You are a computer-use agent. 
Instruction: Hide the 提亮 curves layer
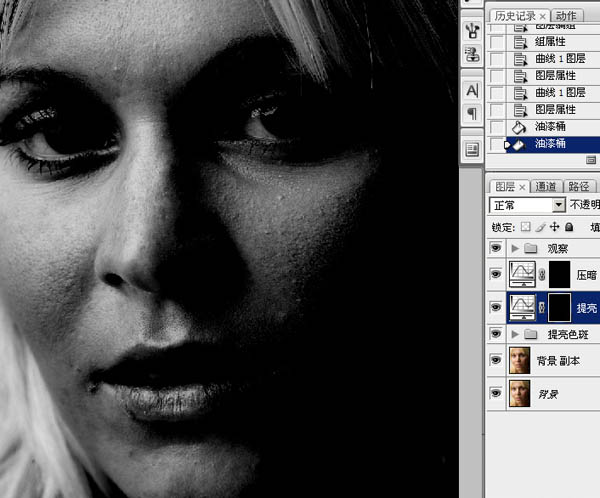pyautogui.click(x=496, y=307)
